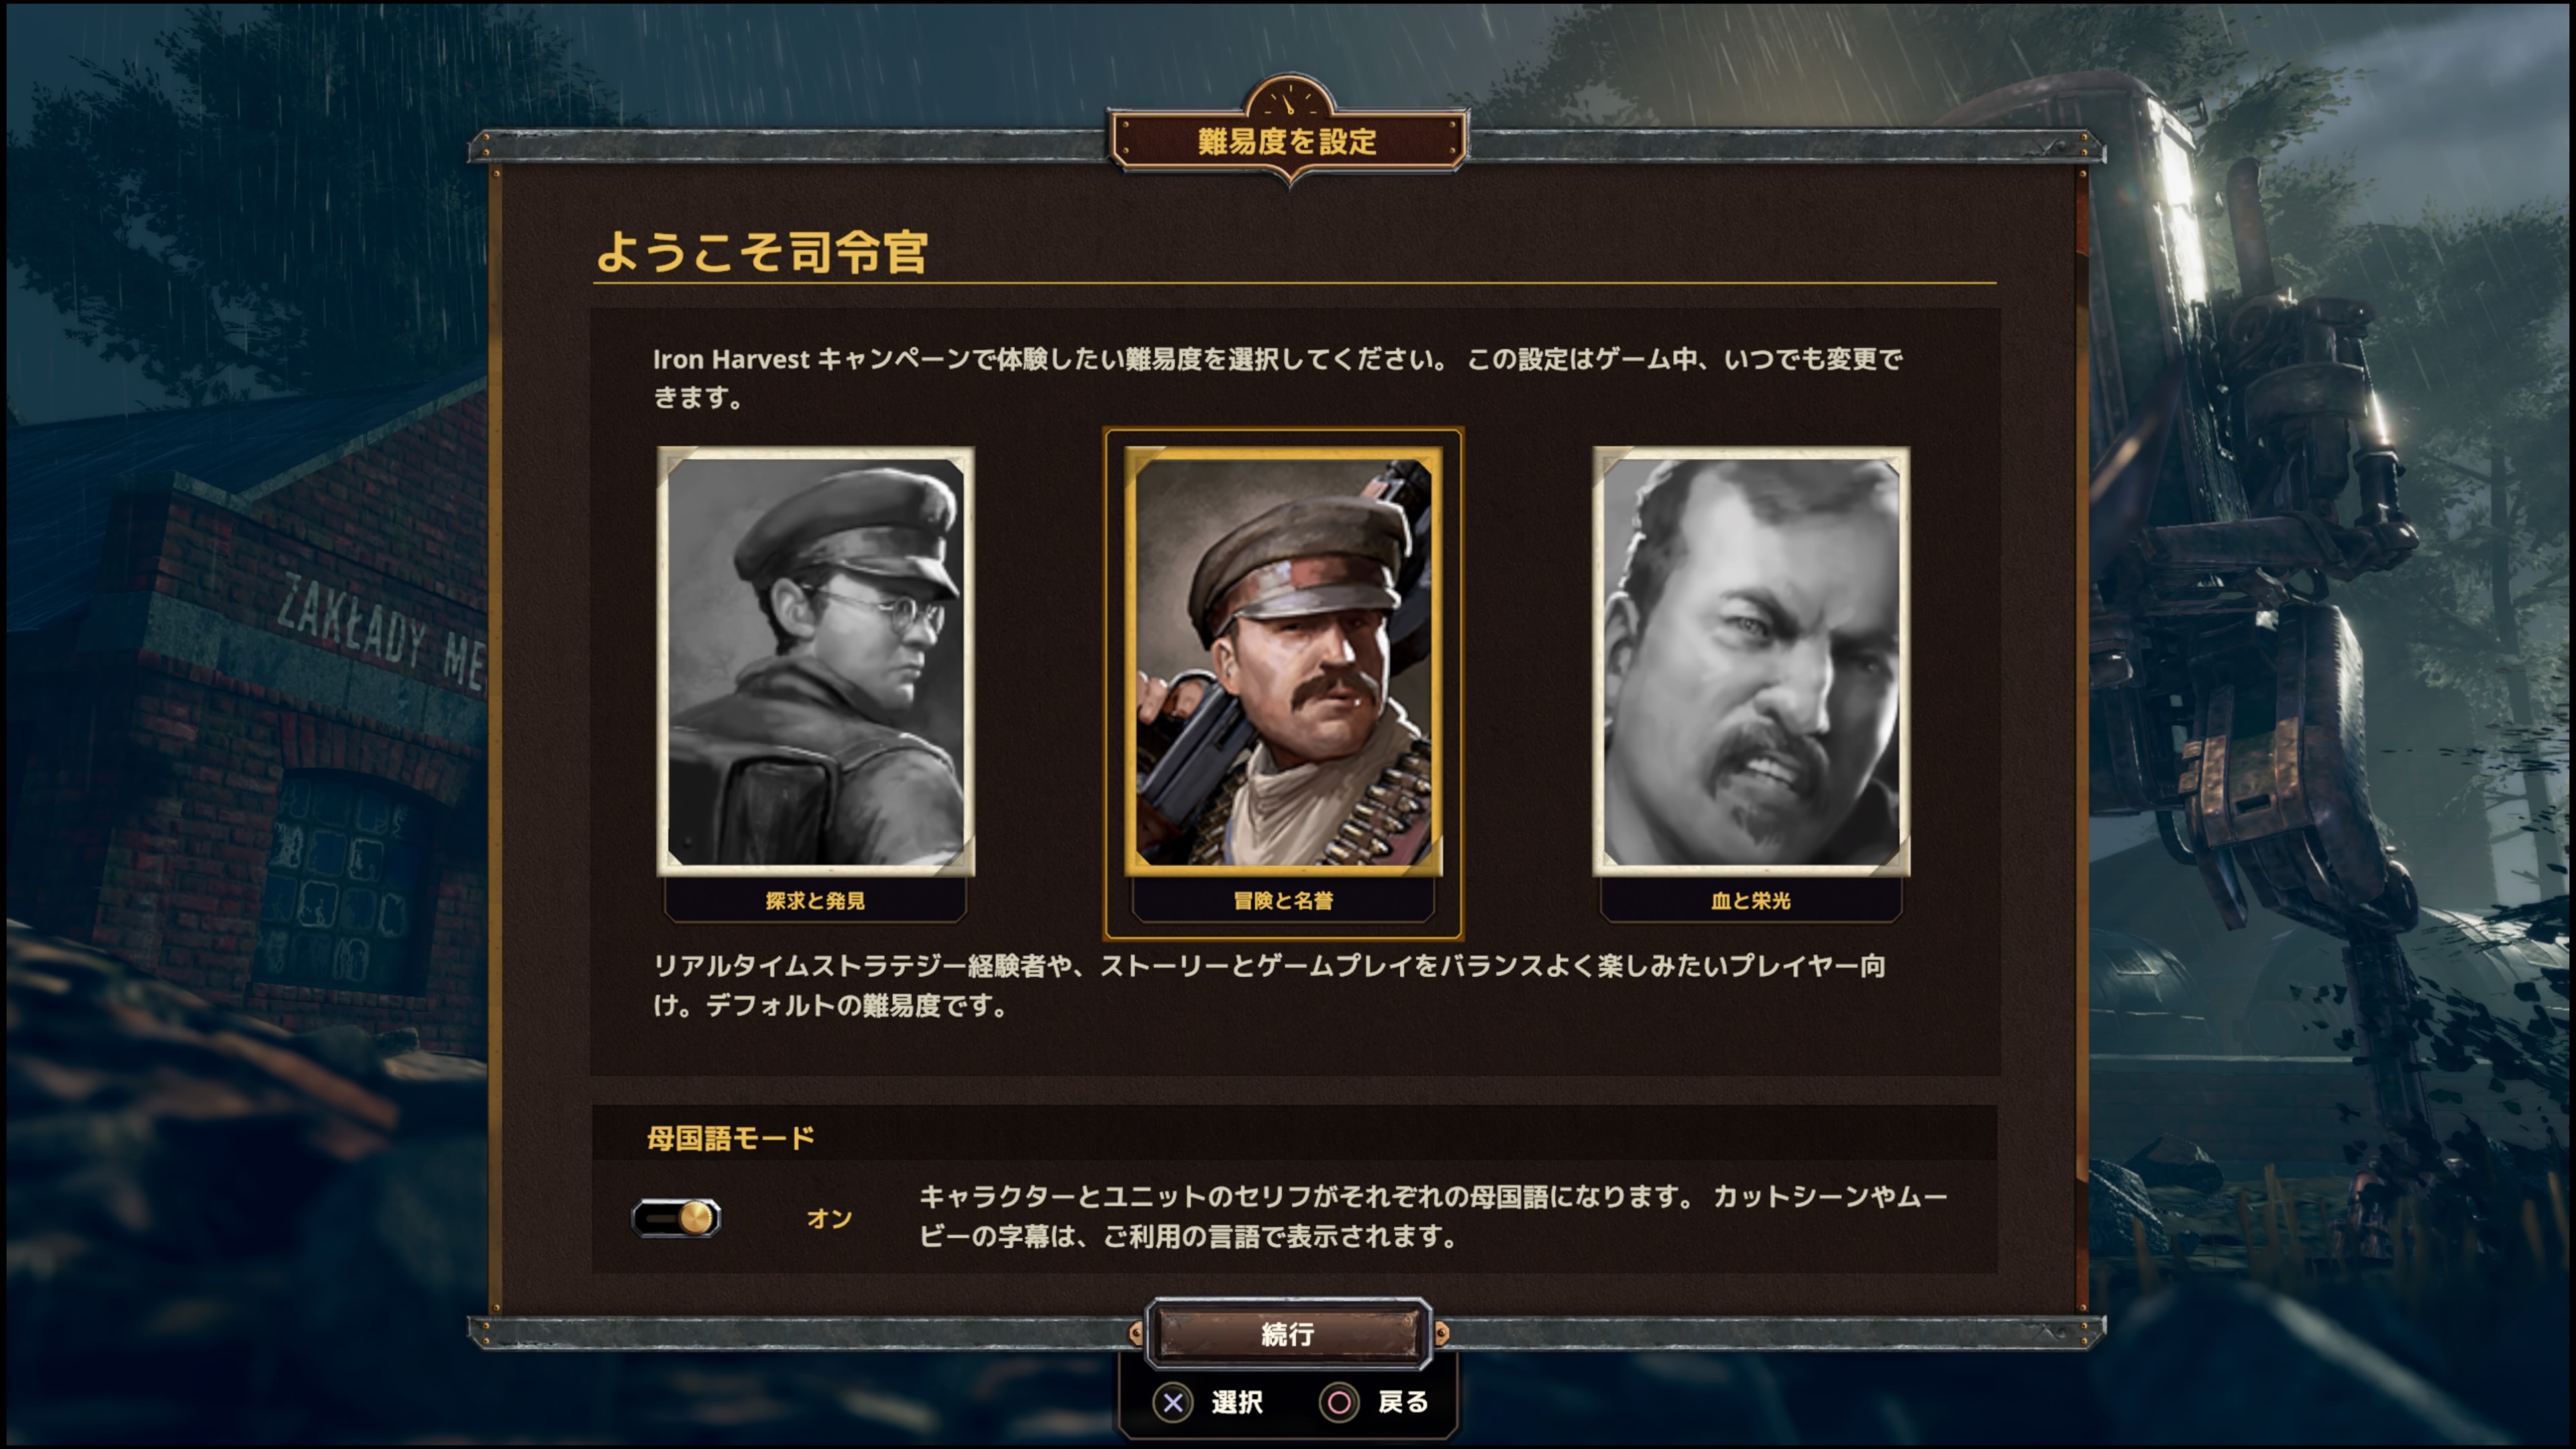
Task: Click the 探求と発見 difficulty label
Action: click(x=815, y=900)
